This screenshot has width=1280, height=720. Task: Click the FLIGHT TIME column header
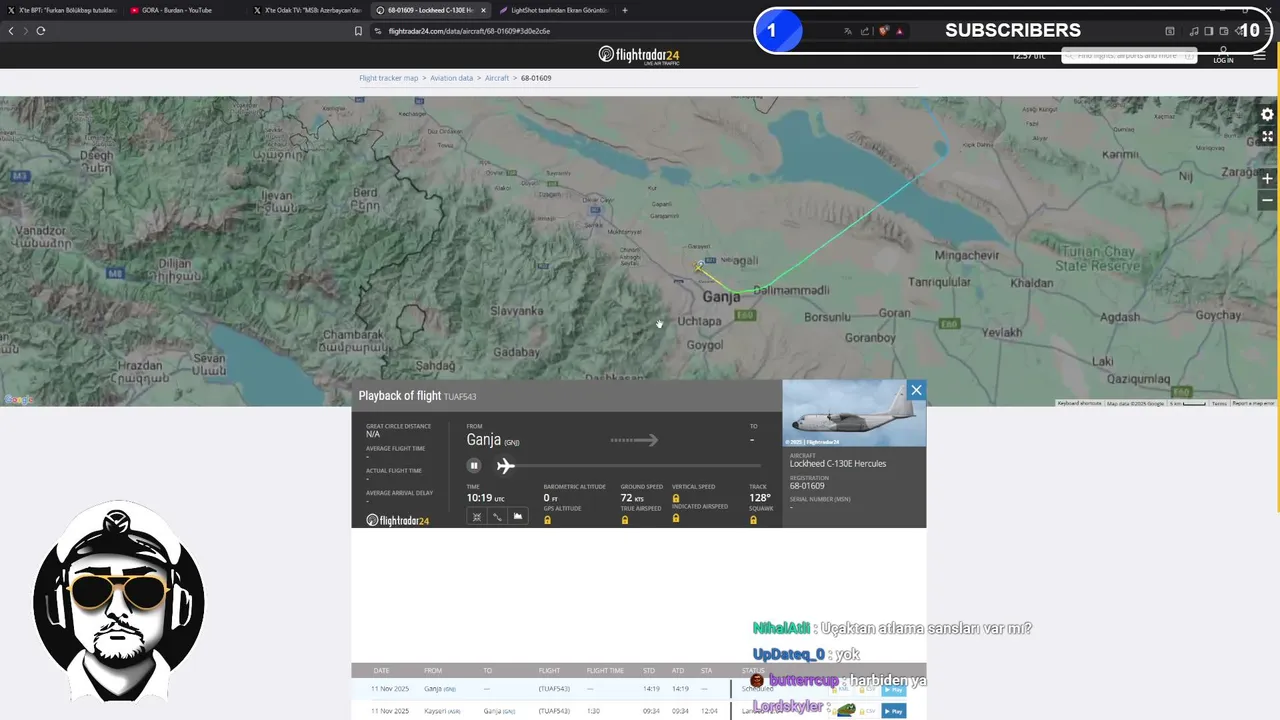click(605, 670)
